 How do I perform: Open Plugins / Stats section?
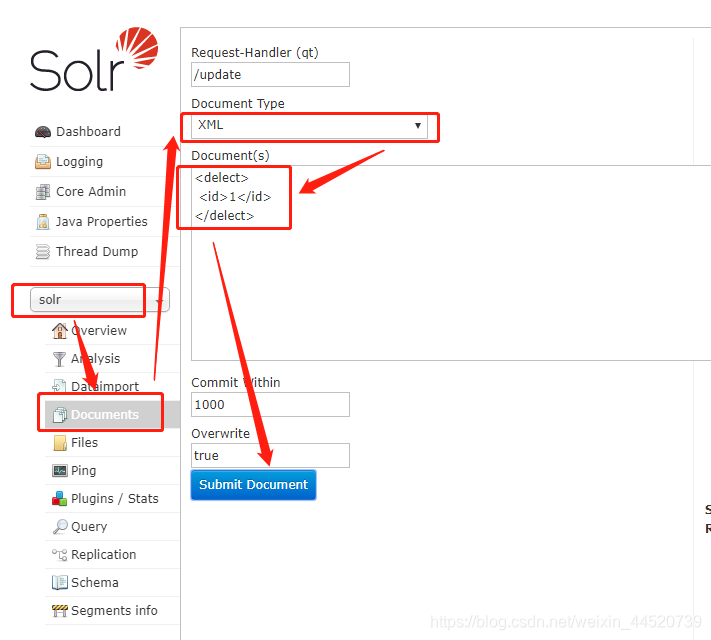point(115,498)
